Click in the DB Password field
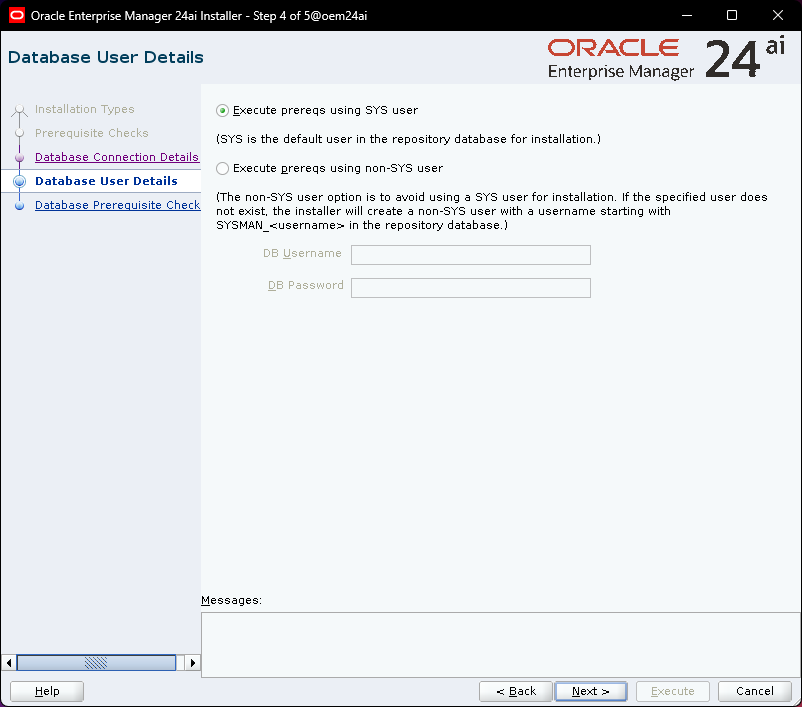802x707 pixels. (470, 288)
